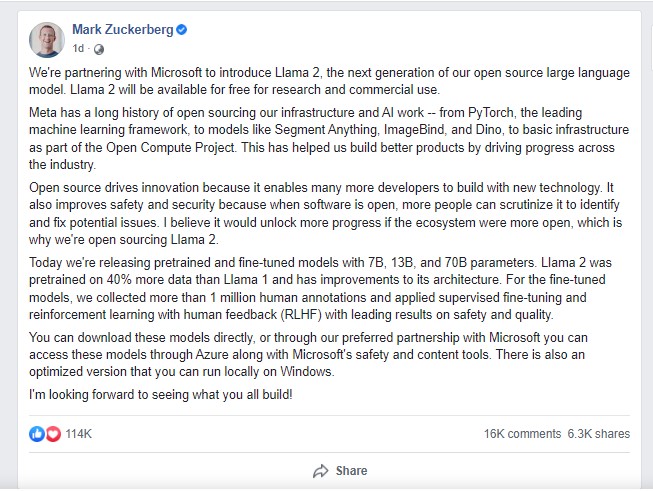Open Mark Zuckerberg's profile picture
The height and width of the screenshot is (491, 653).
[47, 40]
